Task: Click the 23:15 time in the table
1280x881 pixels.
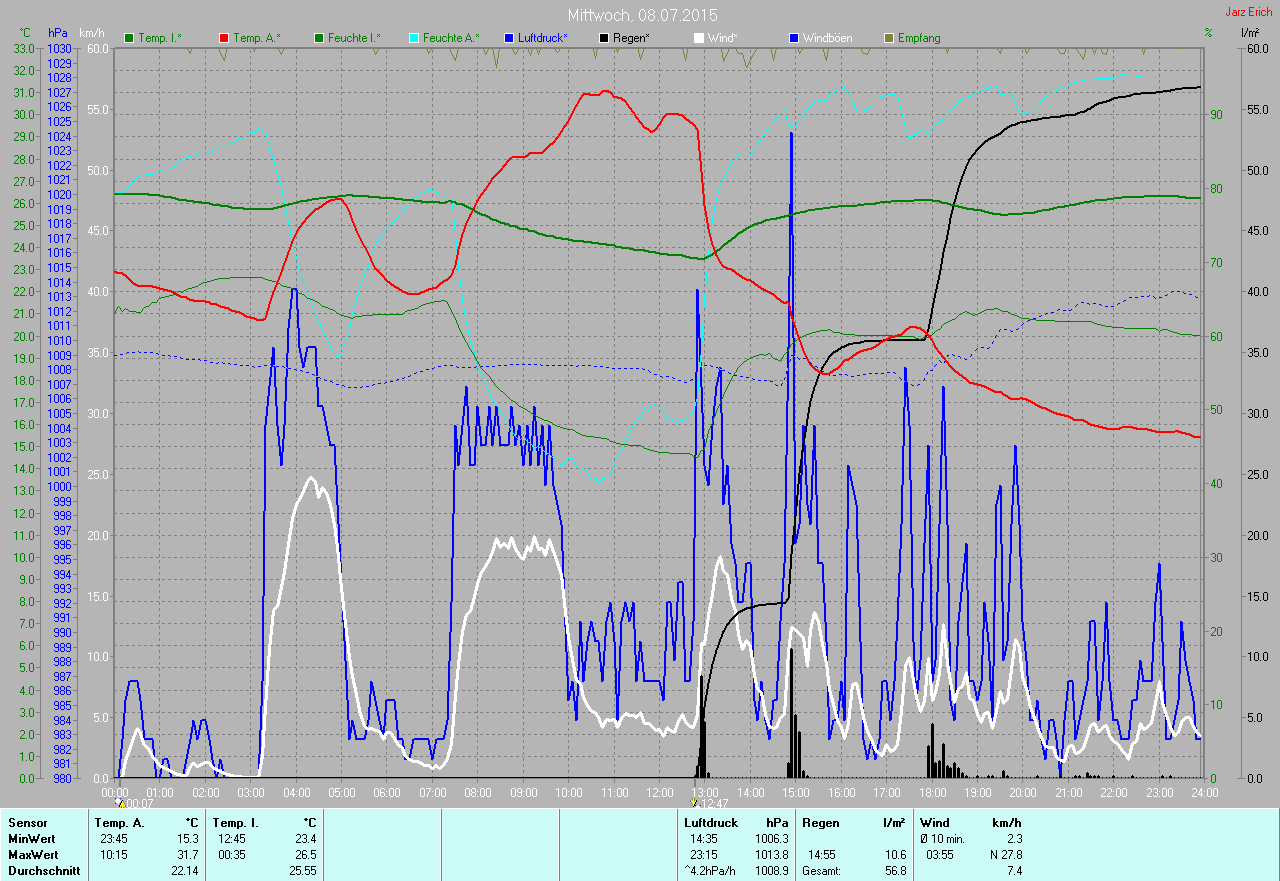Action: click(704, 855)
